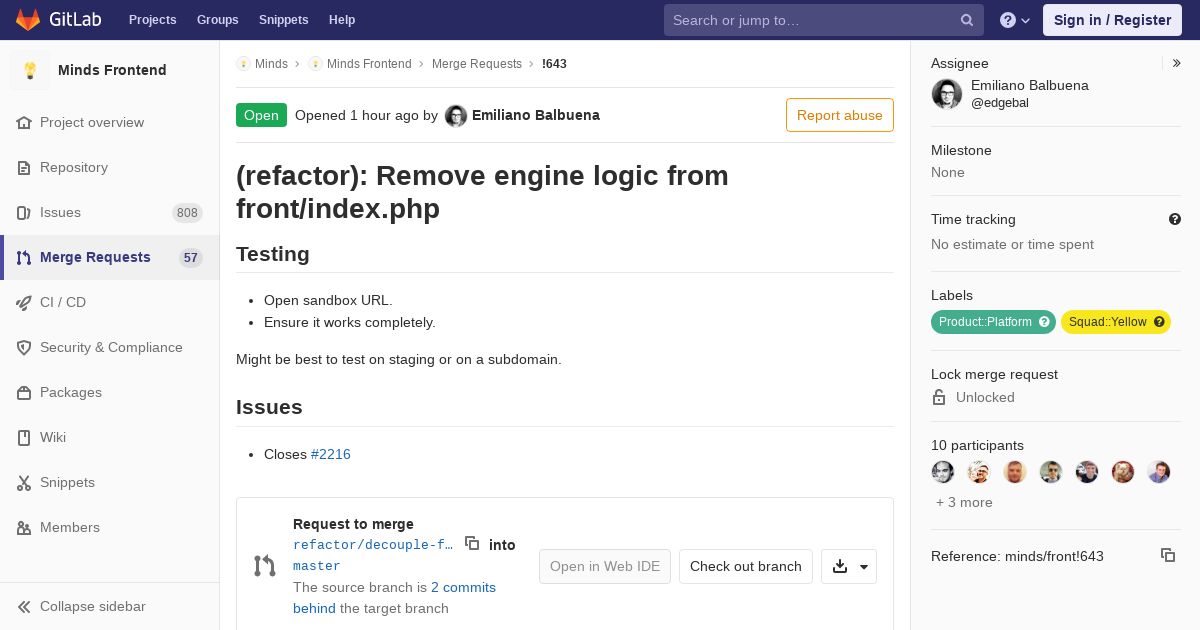Click the GitLab fox logo
The image size is (1200, 630).
28,20
